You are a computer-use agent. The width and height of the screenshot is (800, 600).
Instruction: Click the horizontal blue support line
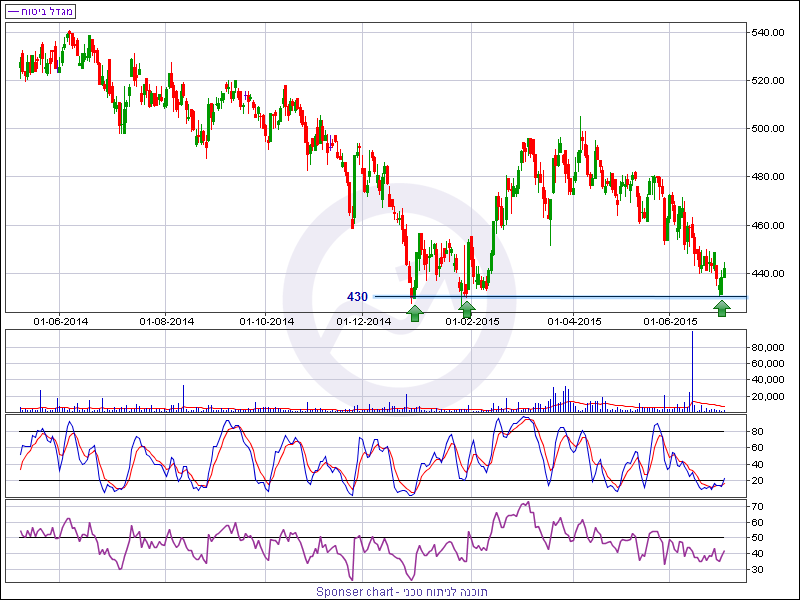[600, 297]
